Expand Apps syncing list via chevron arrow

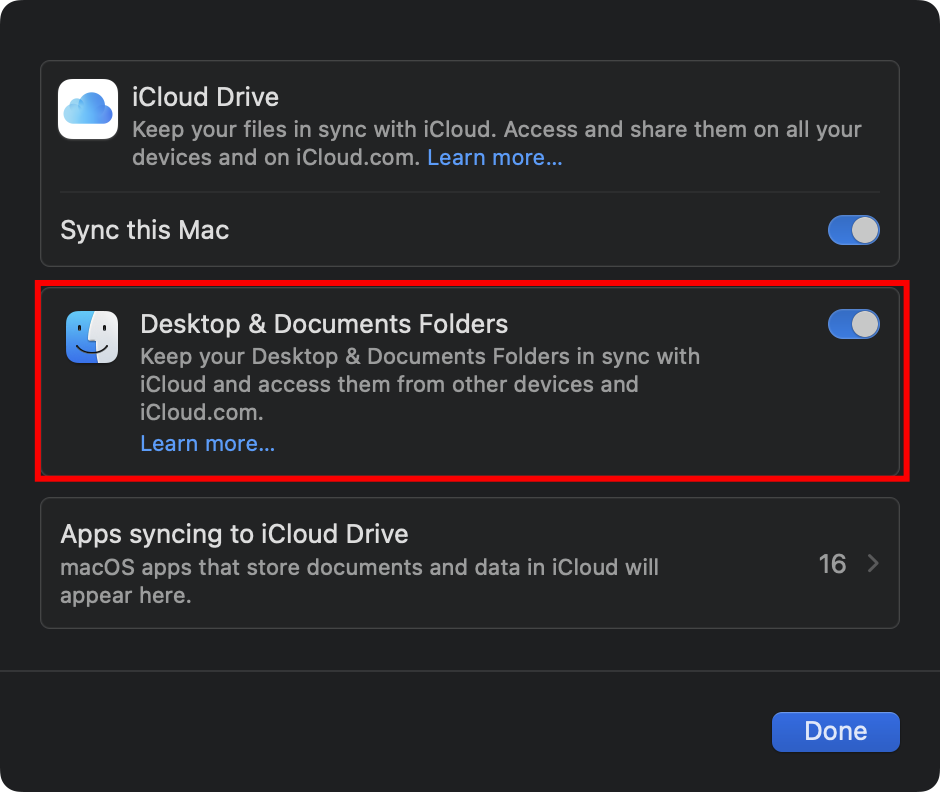[873, 564]
